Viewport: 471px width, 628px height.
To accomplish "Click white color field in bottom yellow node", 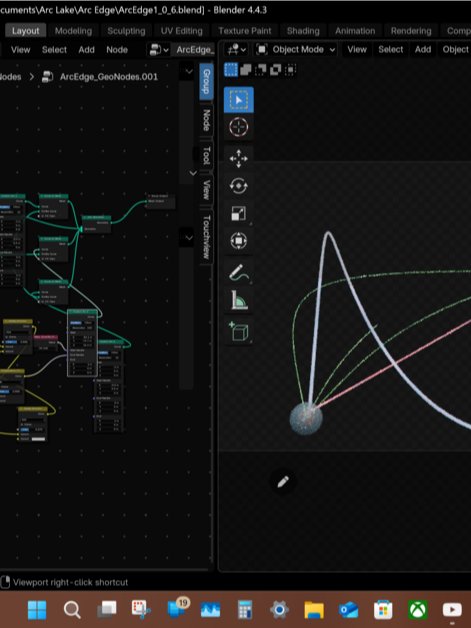I will [38, 439].
